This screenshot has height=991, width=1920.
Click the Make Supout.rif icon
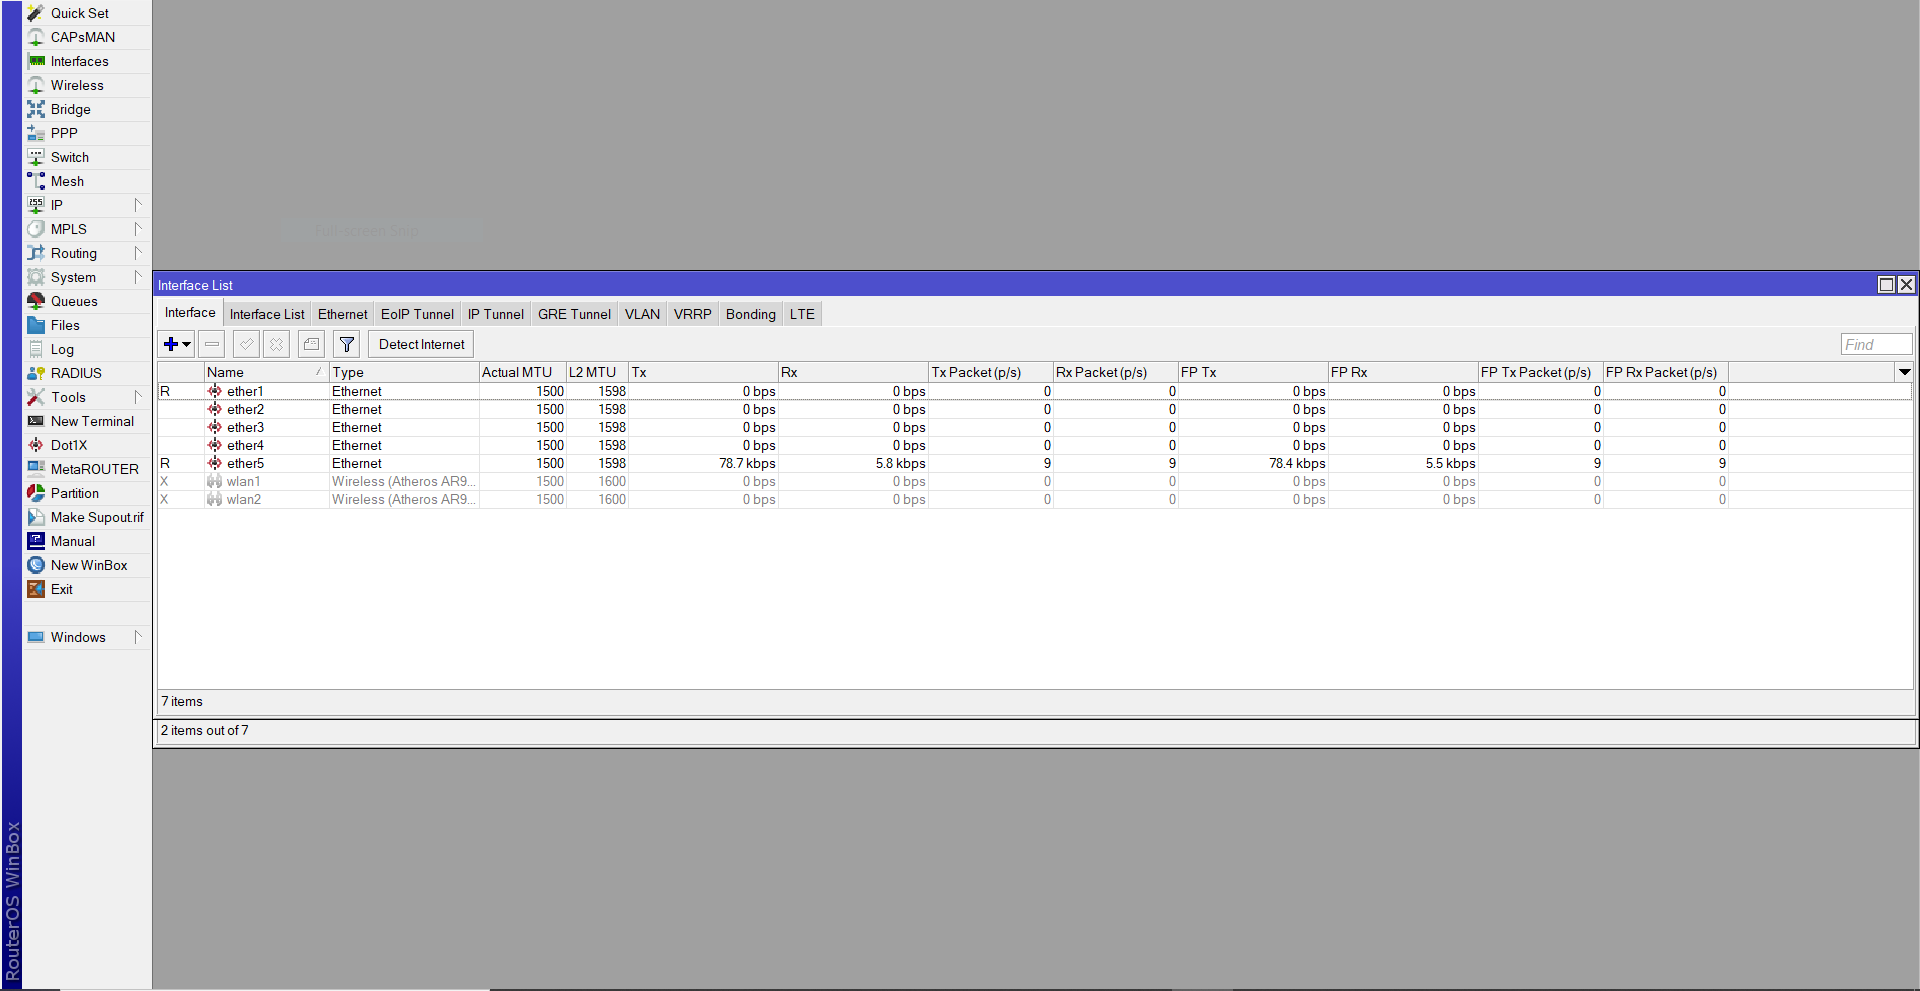pyautogui.click(x=36, y=517)
